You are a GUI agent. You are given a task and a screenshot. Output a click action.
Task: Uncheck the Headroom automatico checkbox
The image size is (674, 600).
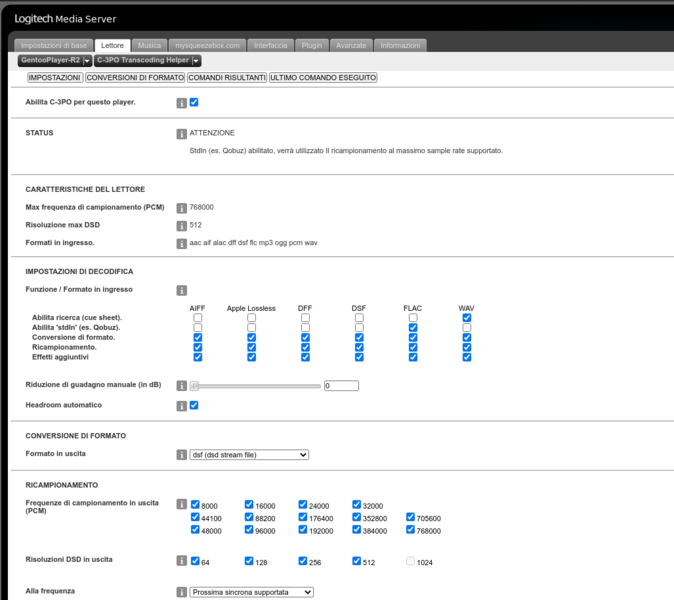click(194, 405)
